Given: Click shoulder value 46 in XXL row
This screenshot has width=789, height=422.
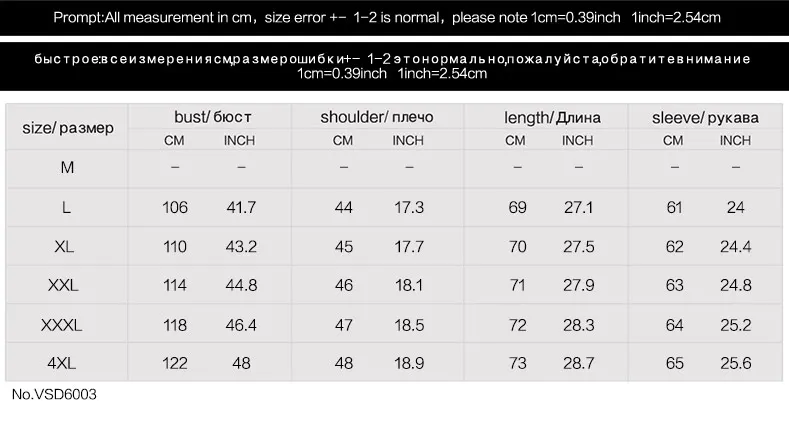Looking at the screenshot, I should pos(344,286).
